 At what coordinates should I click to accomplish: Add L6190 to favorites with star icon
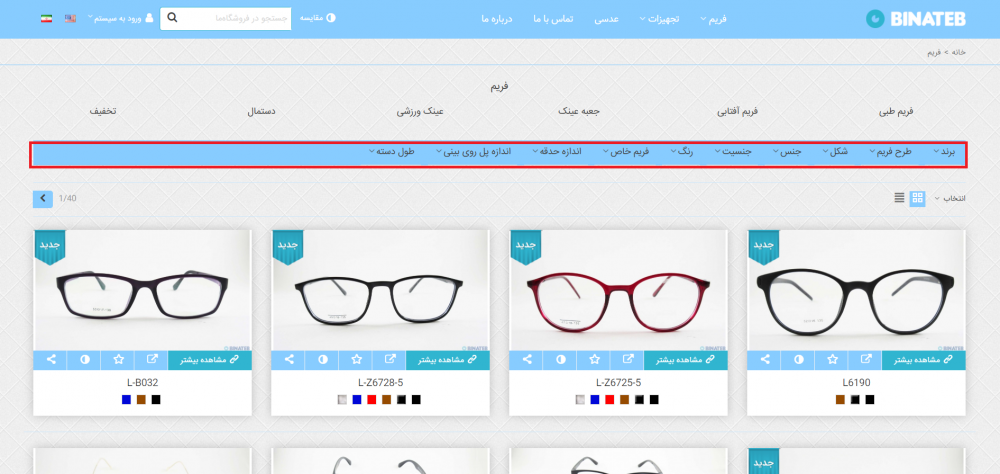(x=832, y=360)
